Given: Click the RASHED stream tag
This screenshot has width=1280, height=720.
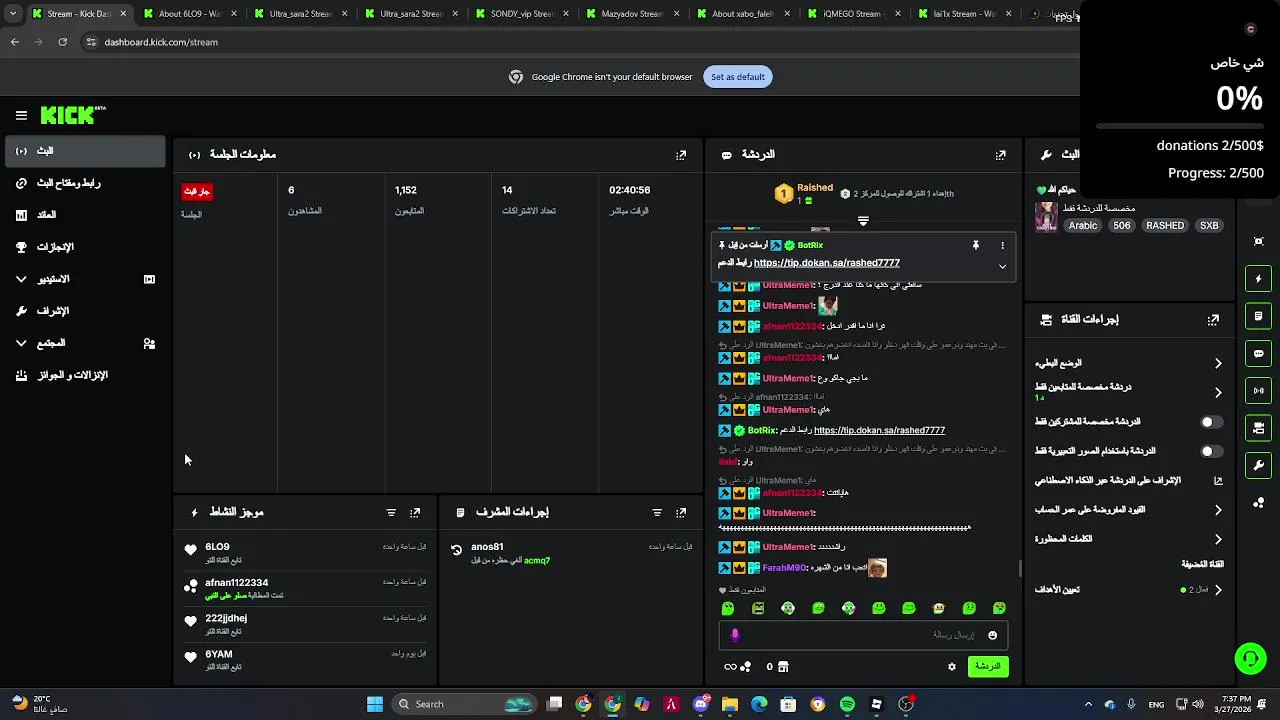Looking at the screenshot, I should click(x=1165, y=226).
